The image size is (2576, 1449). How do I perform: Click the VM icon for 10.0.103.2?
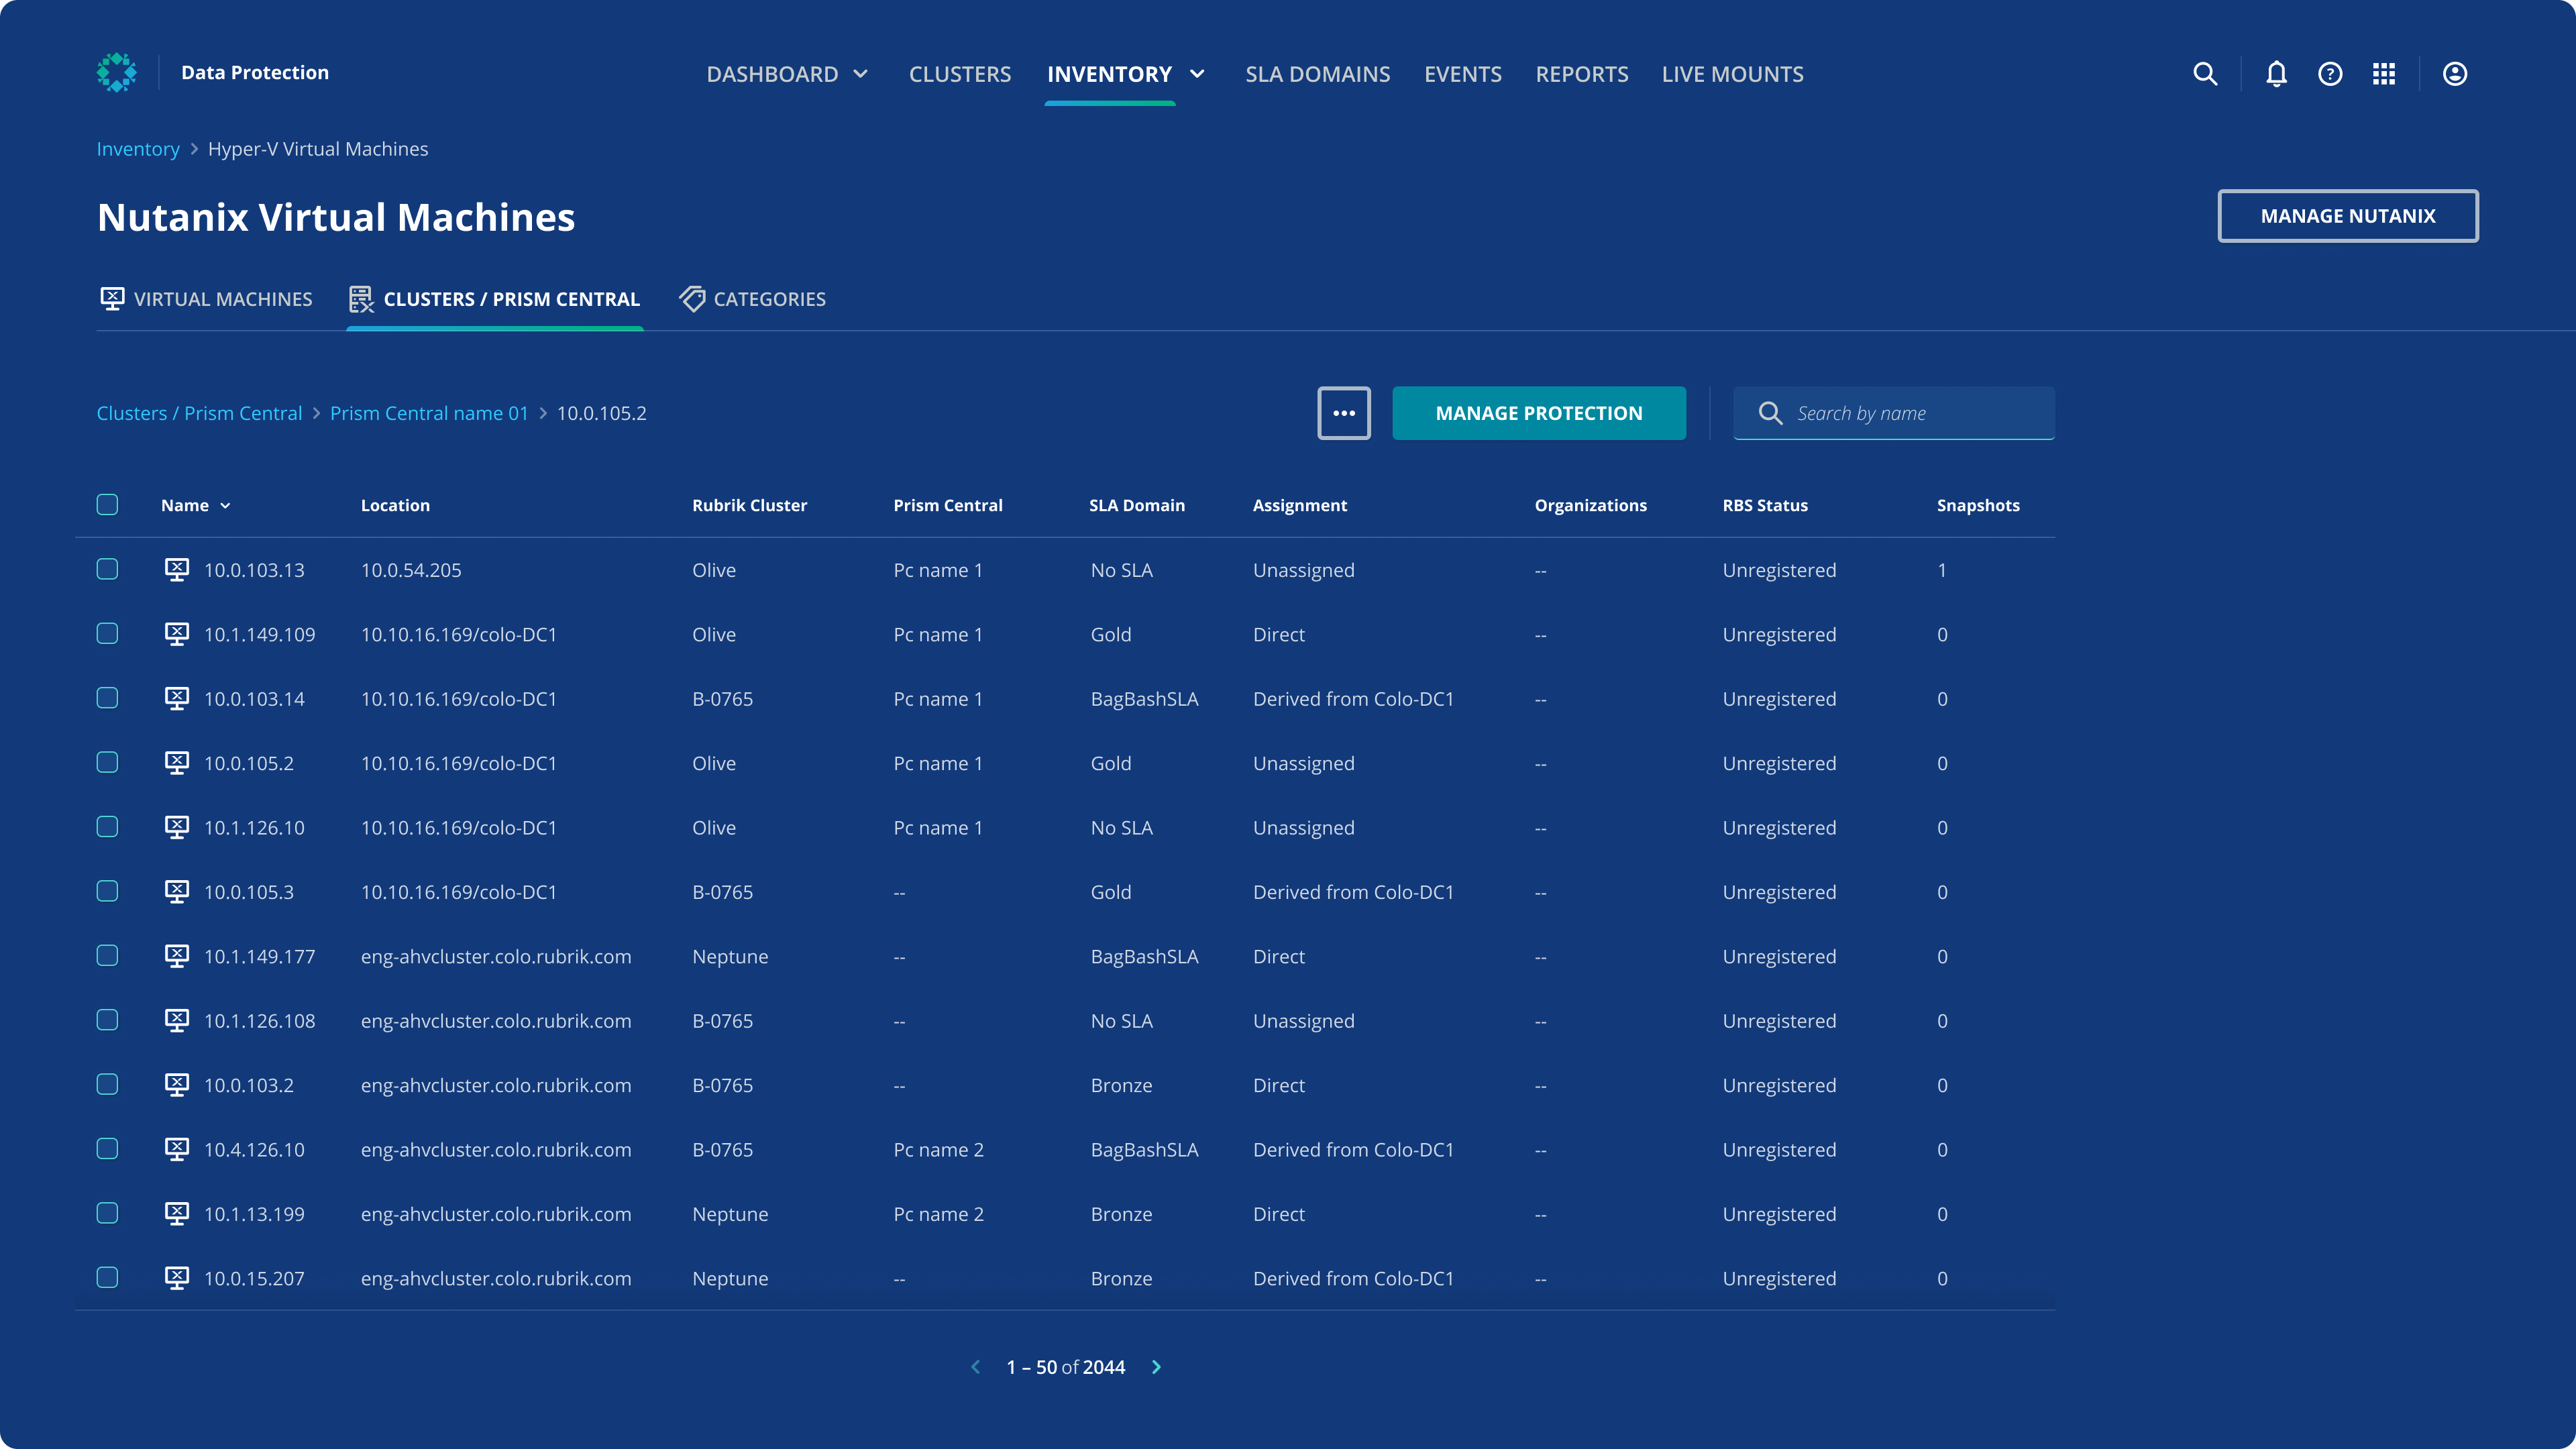point(176,1085)
